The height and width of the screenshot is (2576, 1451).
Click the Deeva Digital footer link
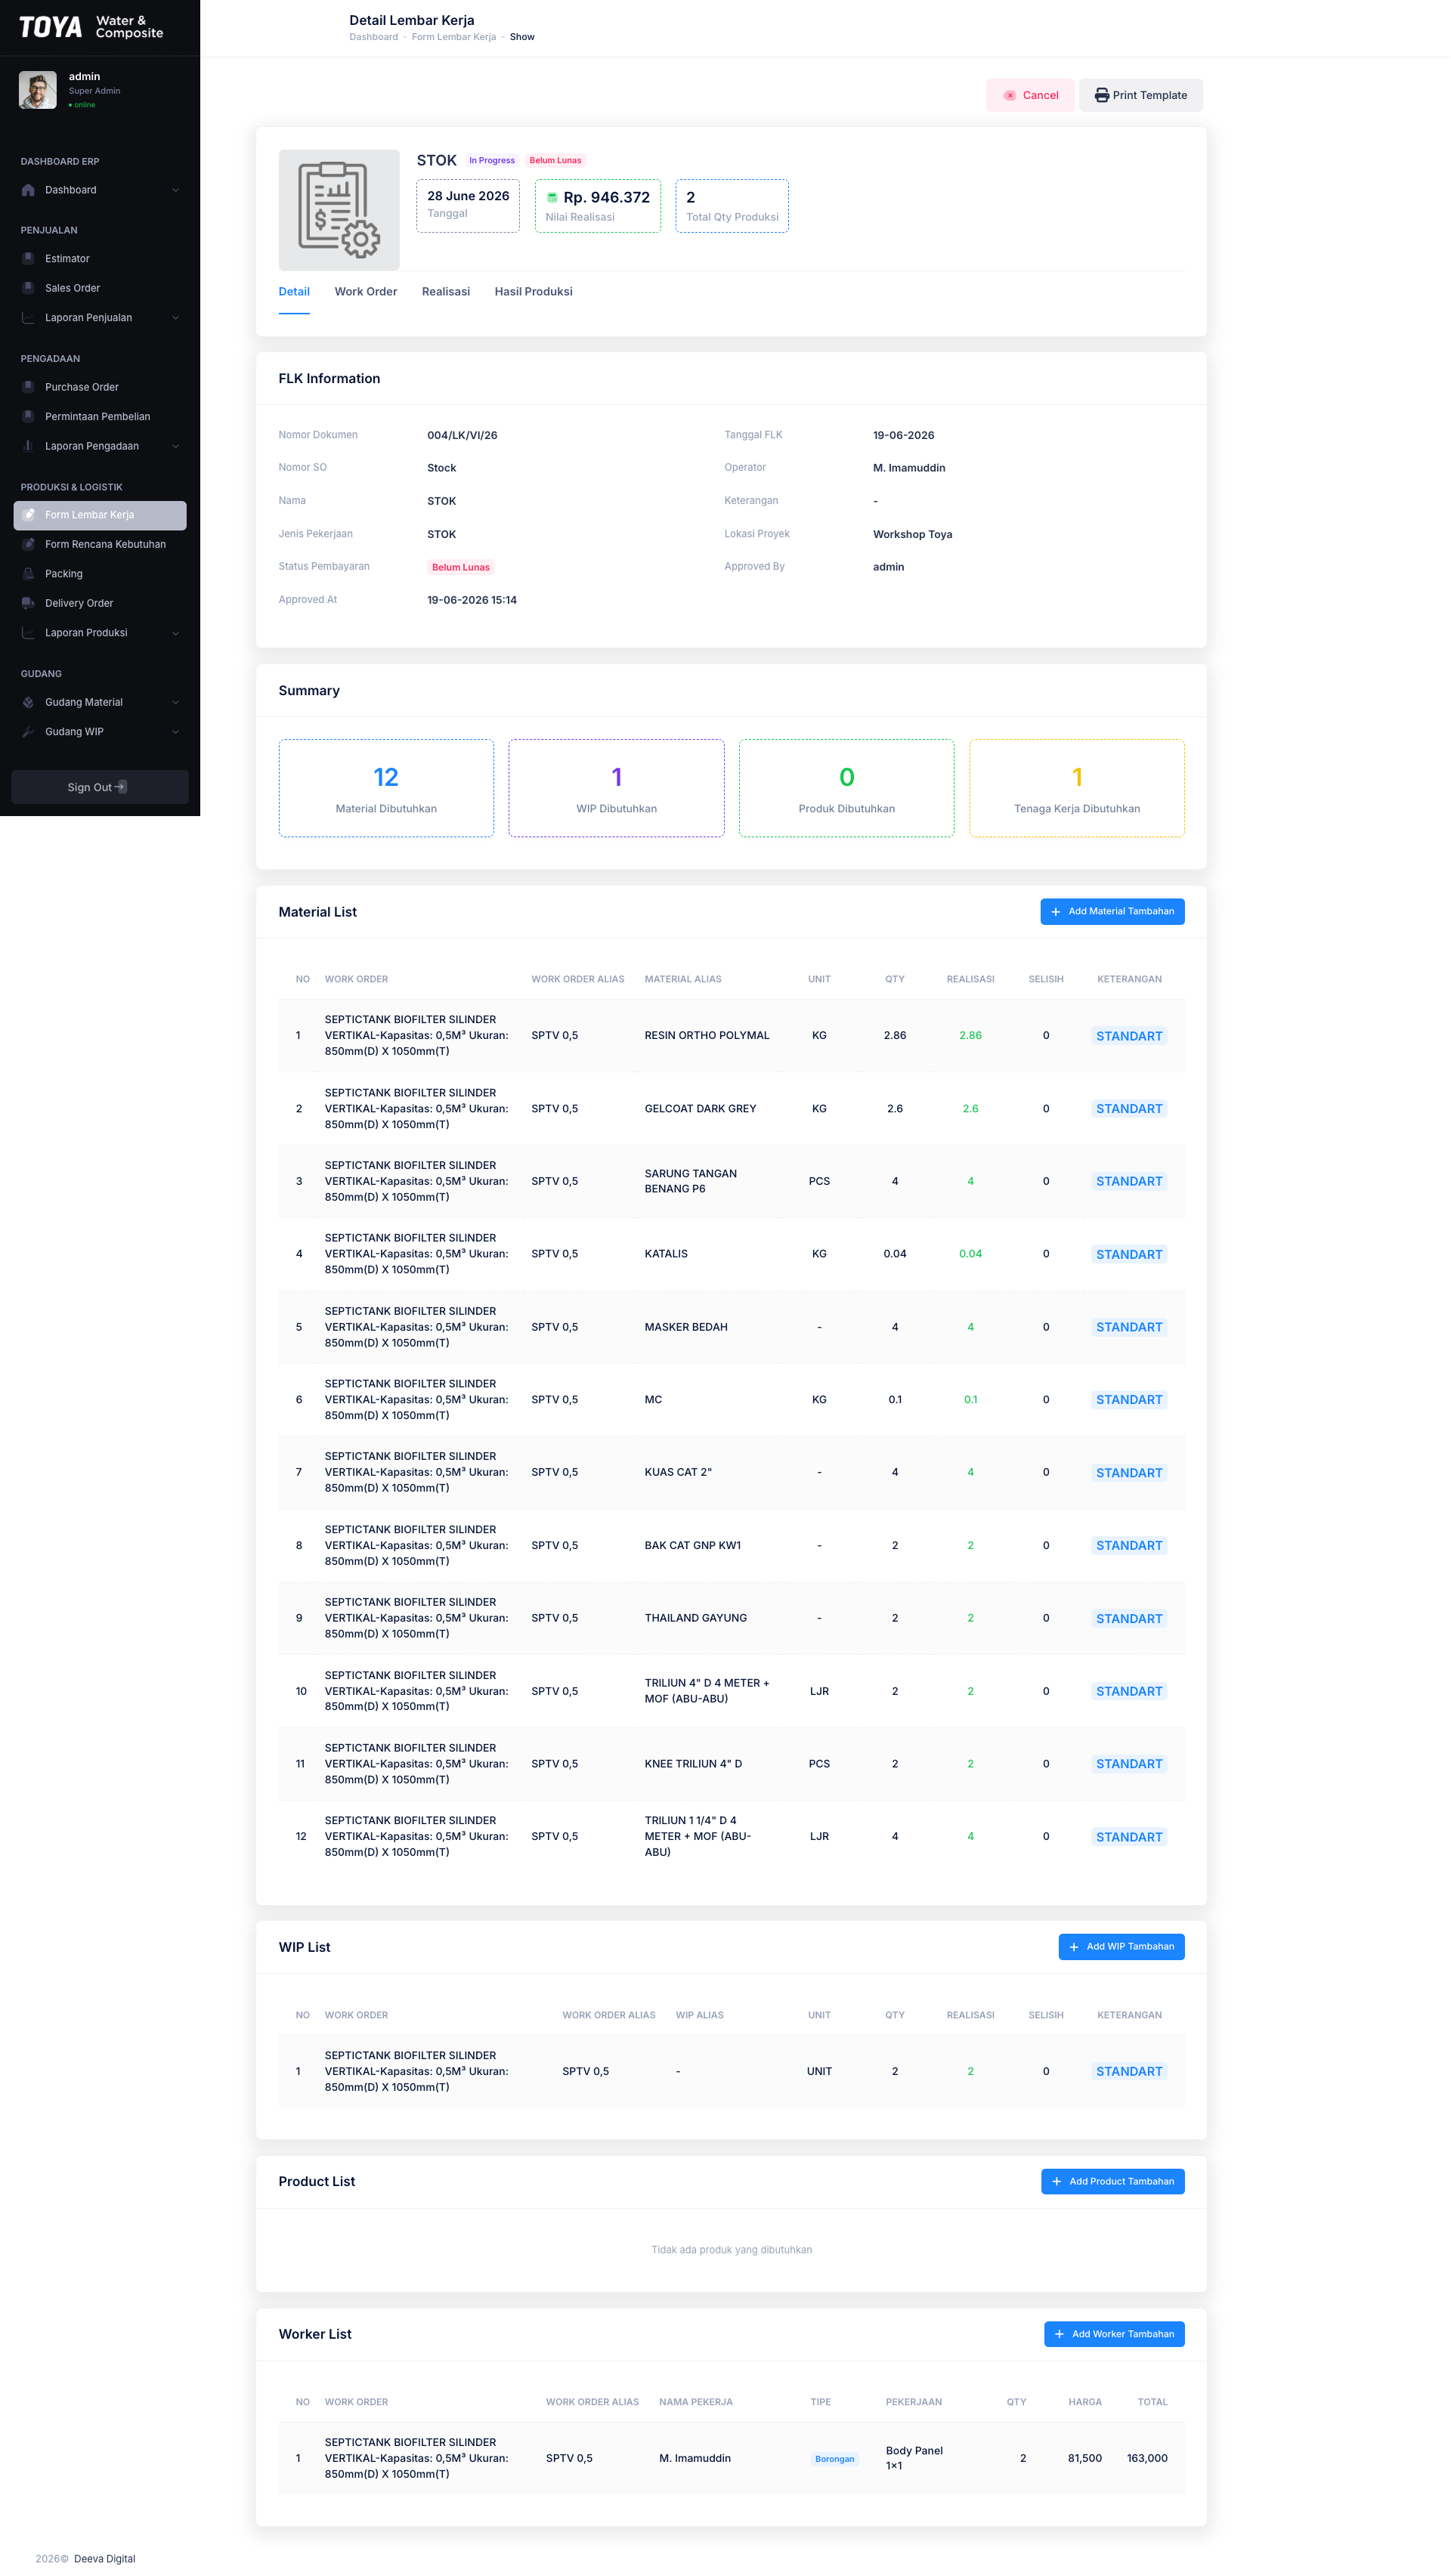pos(104,2559)
